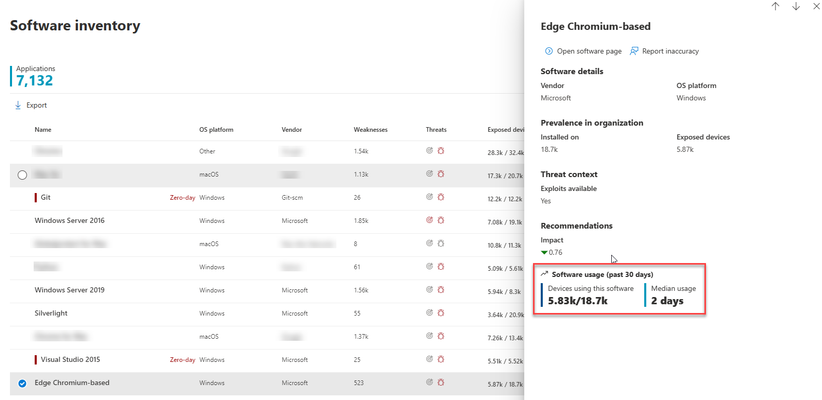Click Visual Studio 2015 bug icon
822x400 pixels.
tap(441, 359)
